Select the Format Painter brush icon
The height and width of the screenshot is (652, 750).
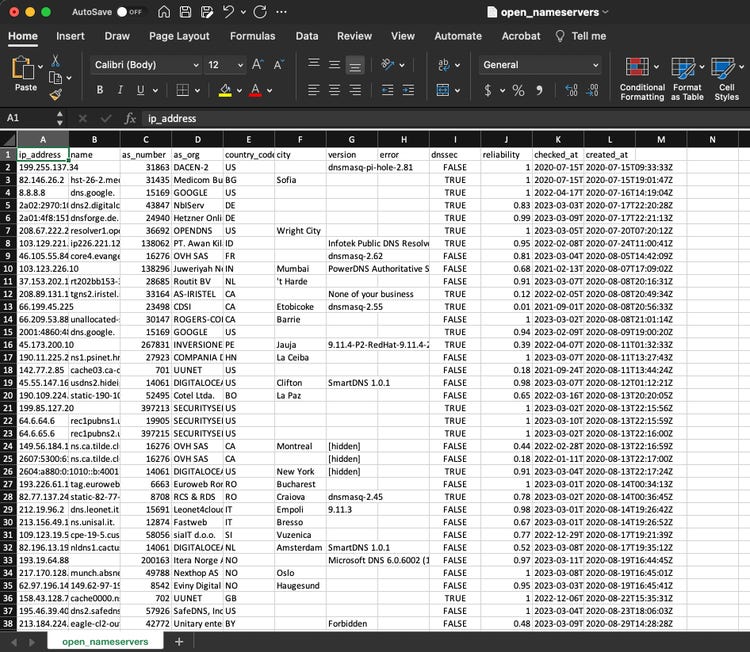[55, 95]
